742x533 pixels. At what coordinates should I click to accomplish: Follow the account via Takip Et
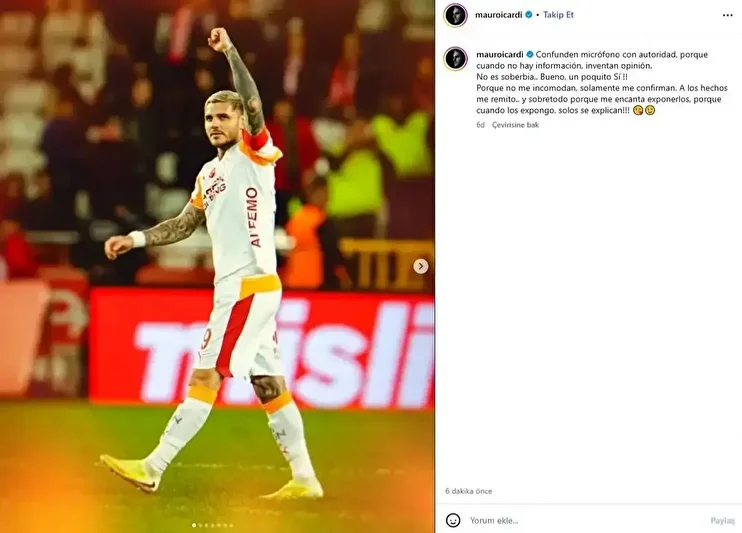click(x=558, y=15)
